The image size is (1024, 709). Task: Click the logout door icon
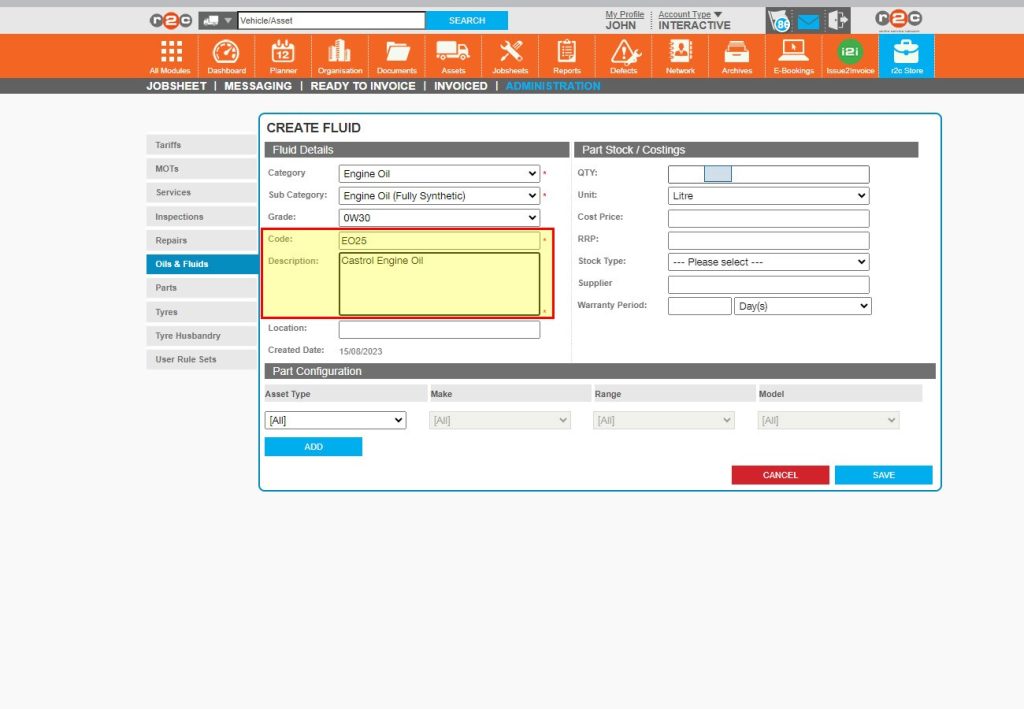coord(838,20)
